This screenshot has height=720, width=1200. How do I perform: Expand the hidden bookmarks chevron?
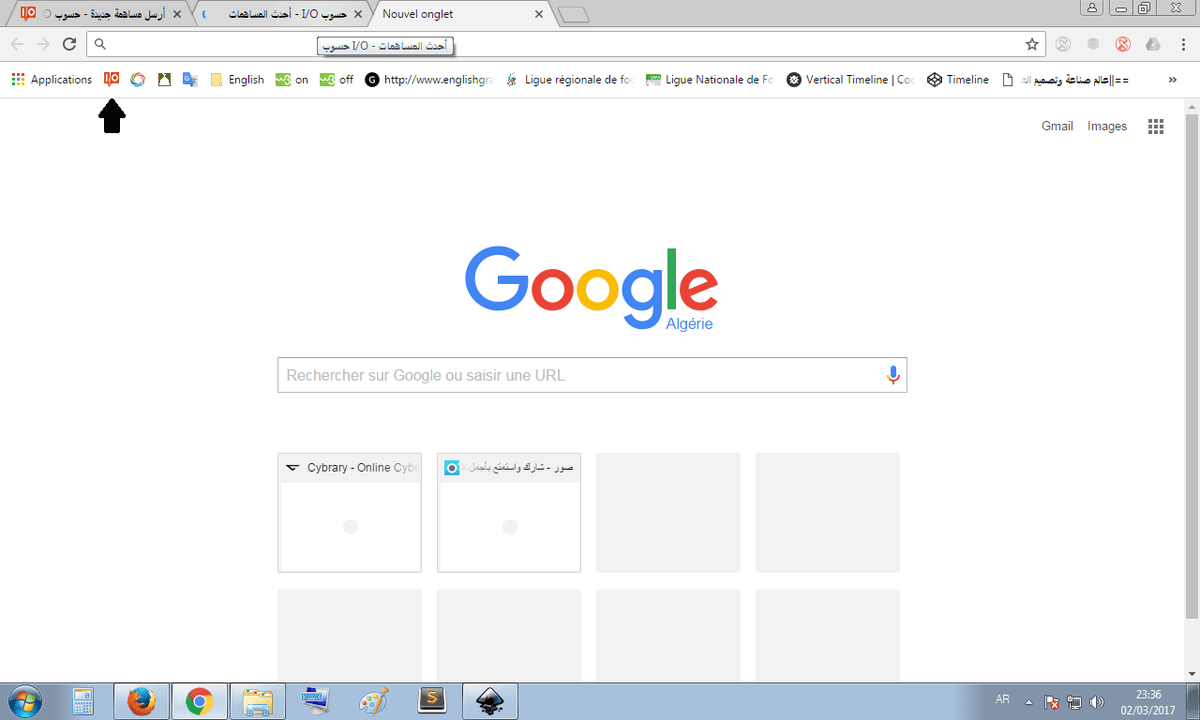pos(1172,80)
